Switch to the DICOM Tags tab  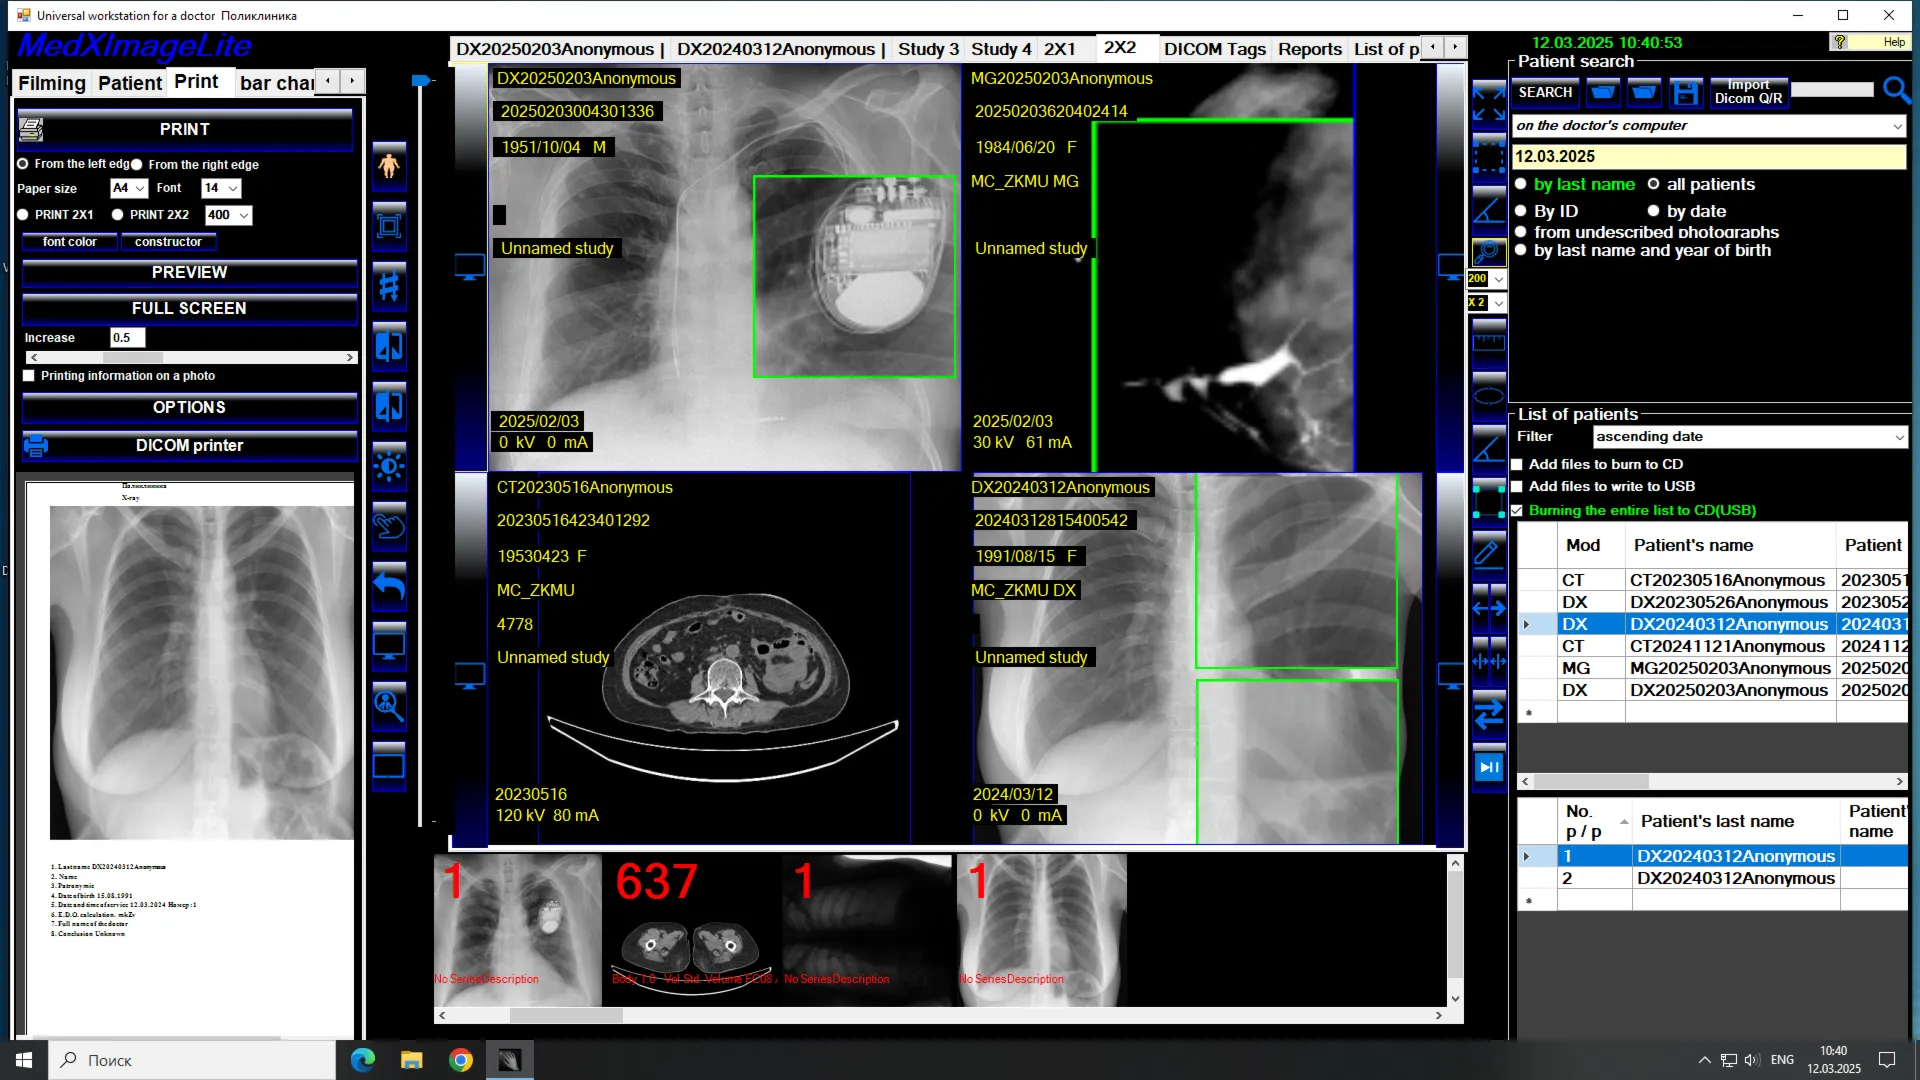[x=1214, y=49]
